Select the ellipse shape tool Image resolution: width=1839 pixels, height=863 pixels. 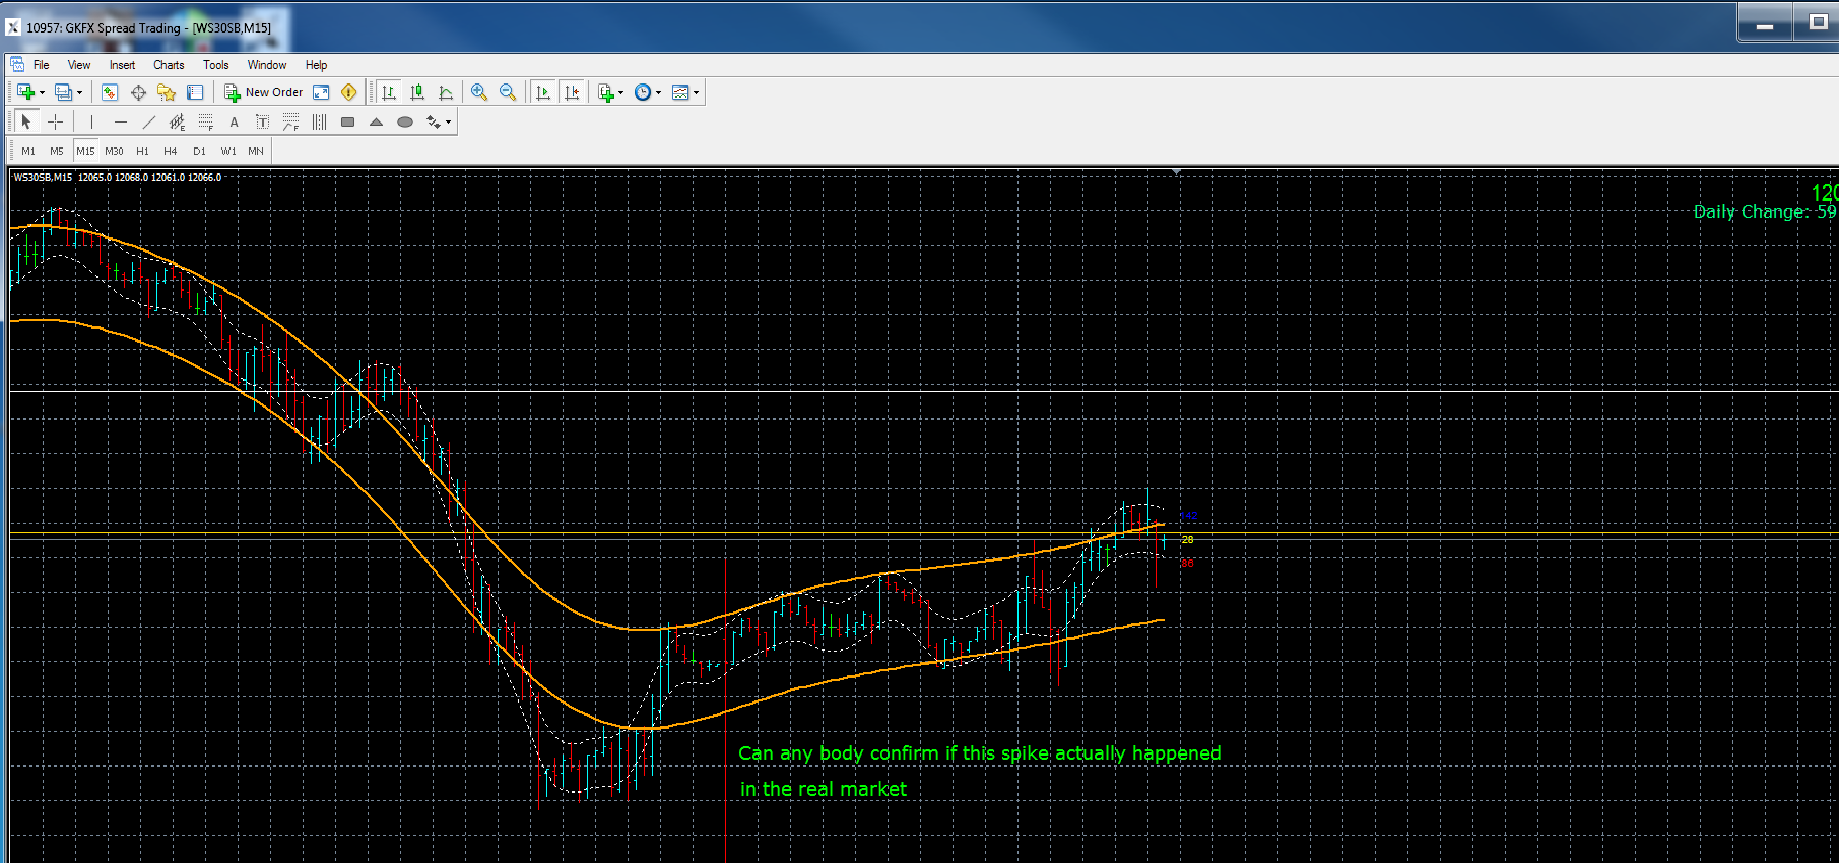click(x=405, y=122)
